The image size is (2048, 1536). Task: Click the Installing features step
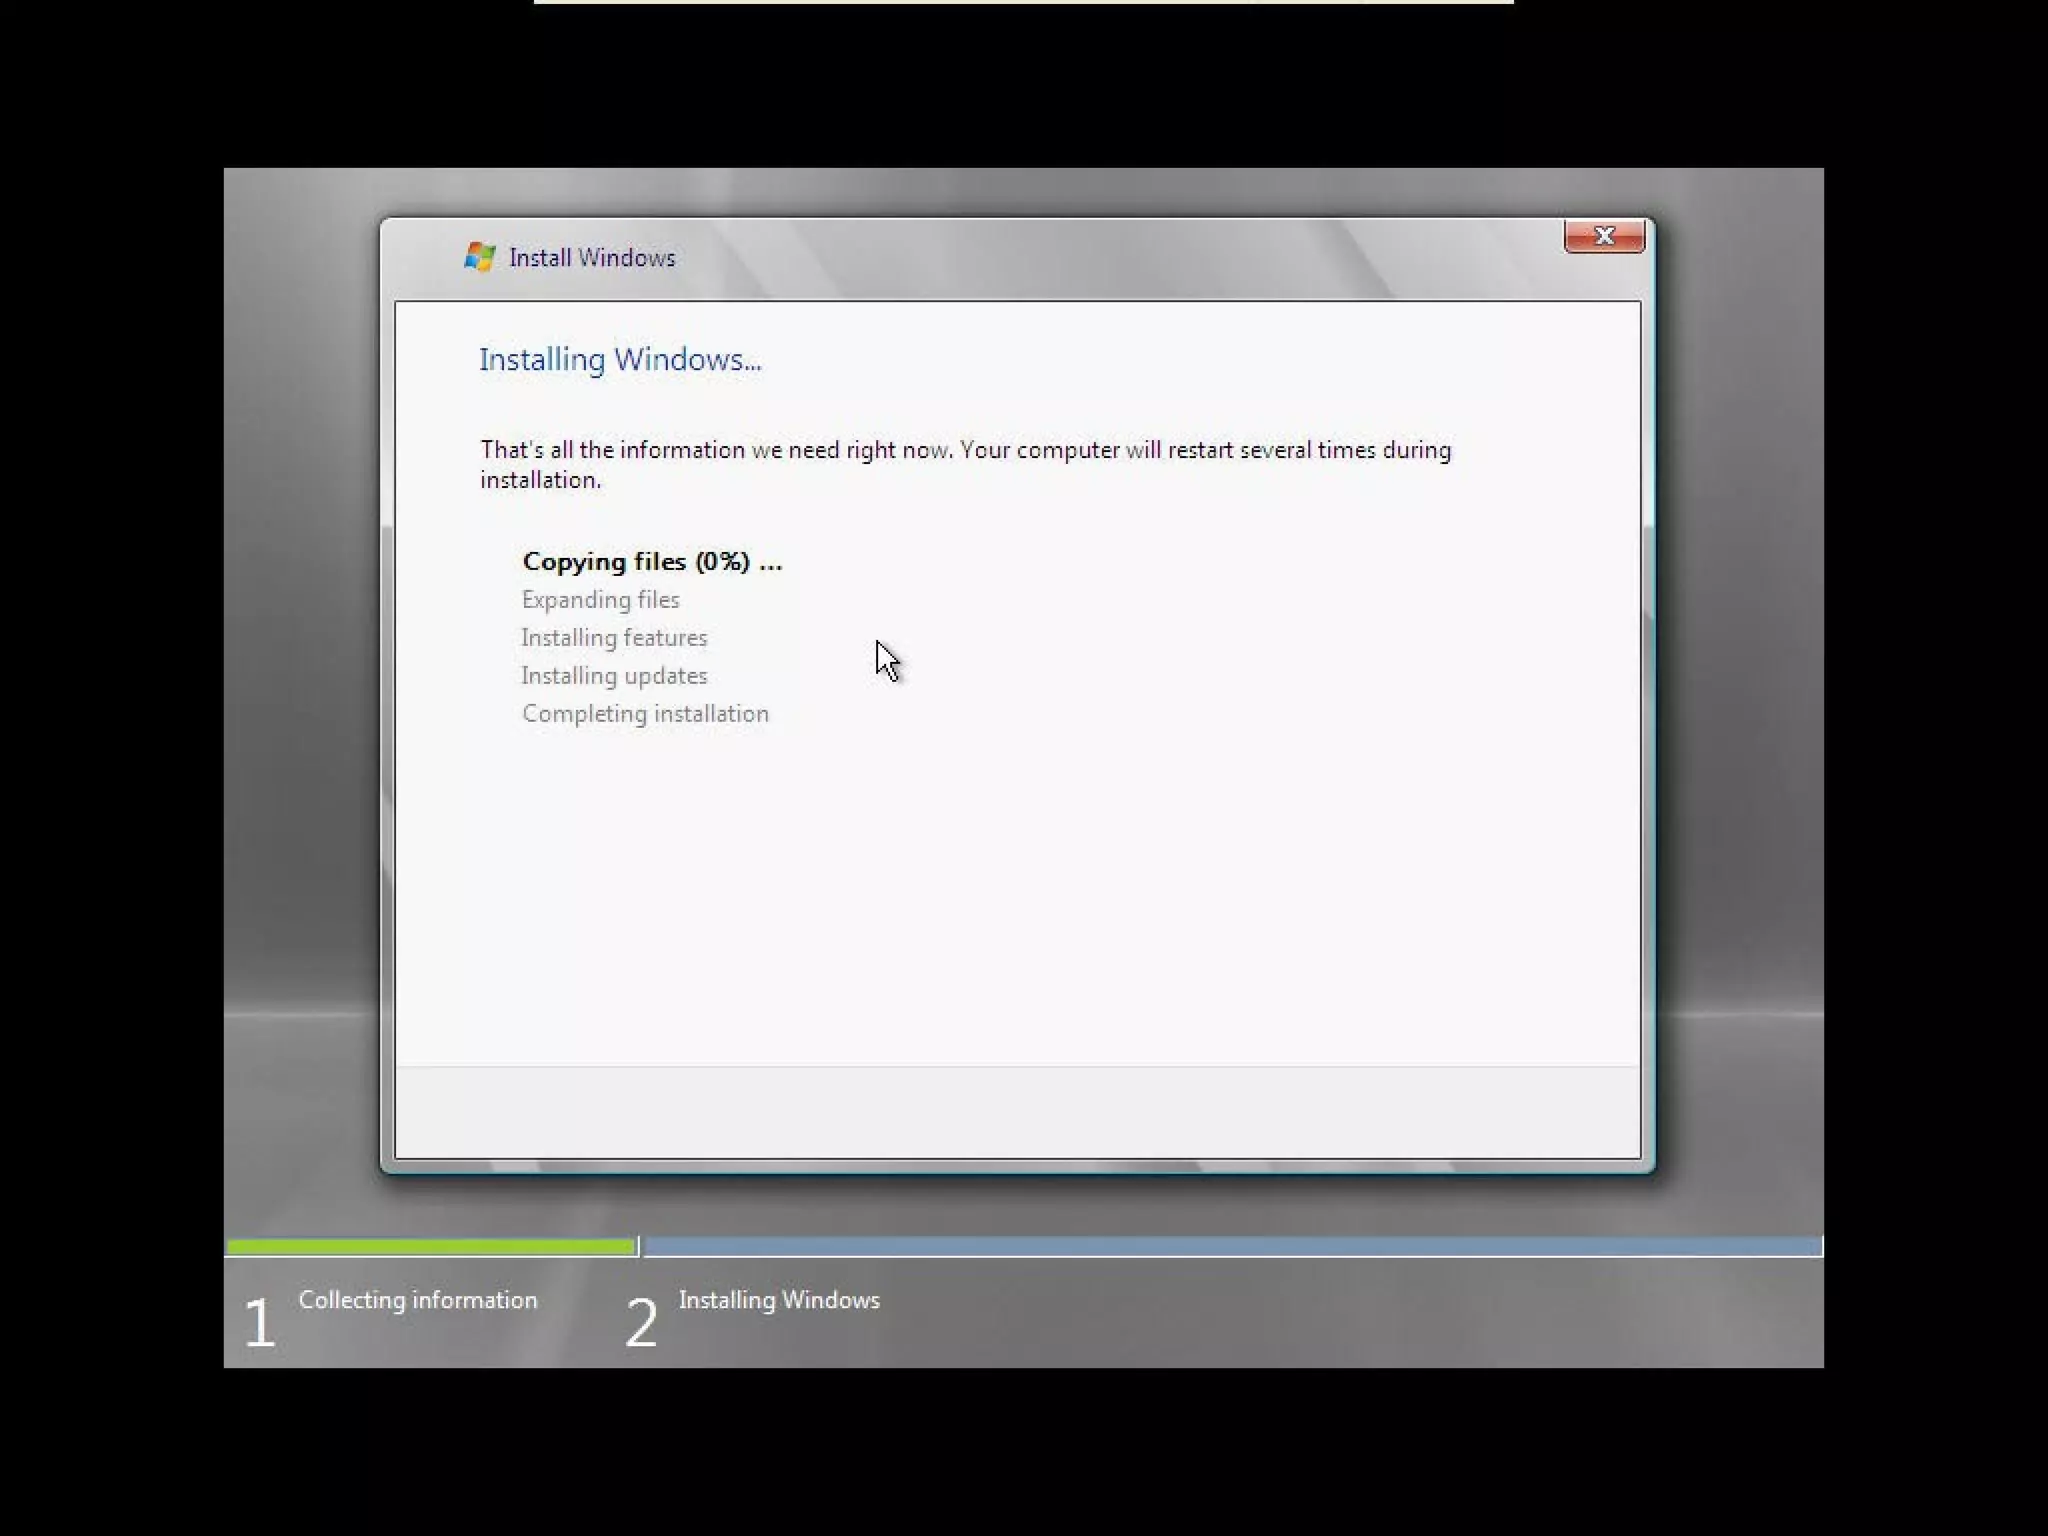[614, 638]
